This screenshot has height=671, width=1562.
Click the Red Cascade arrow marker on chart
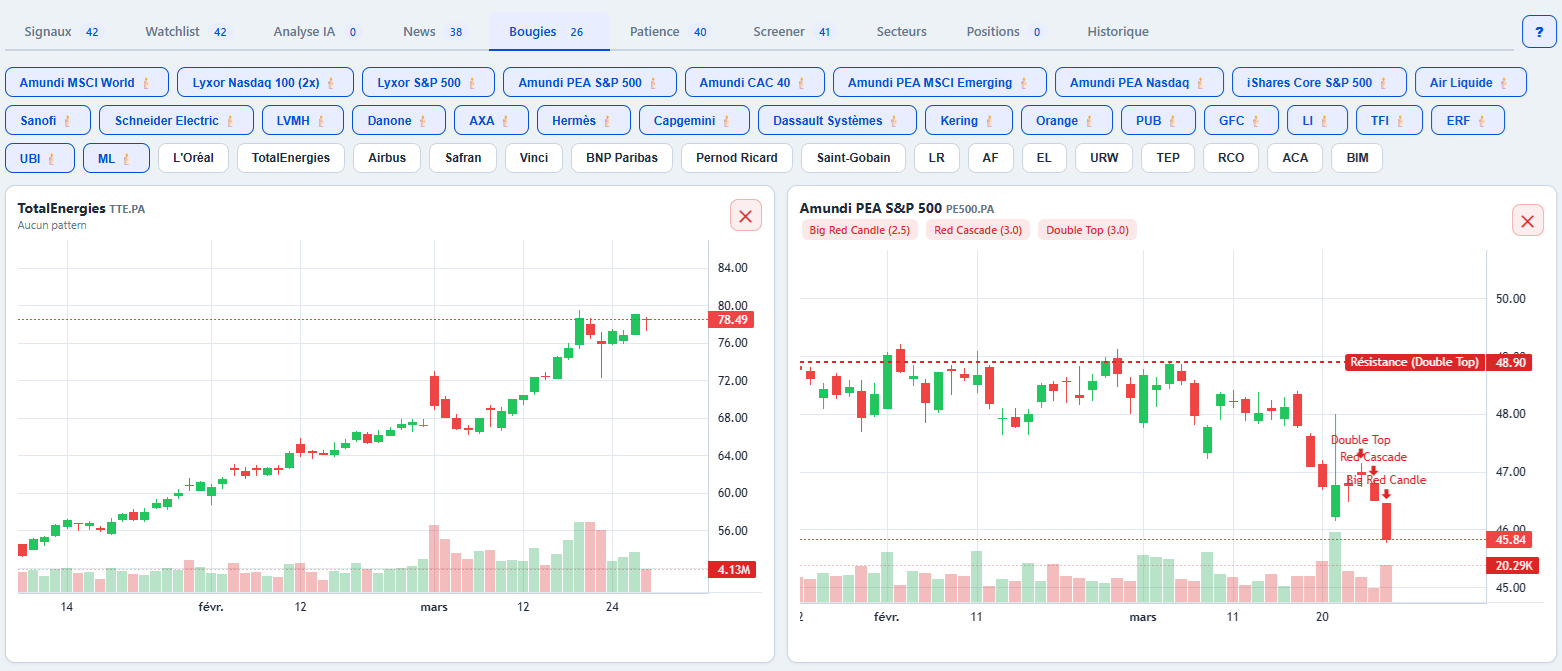click(x=1374, y=470)
